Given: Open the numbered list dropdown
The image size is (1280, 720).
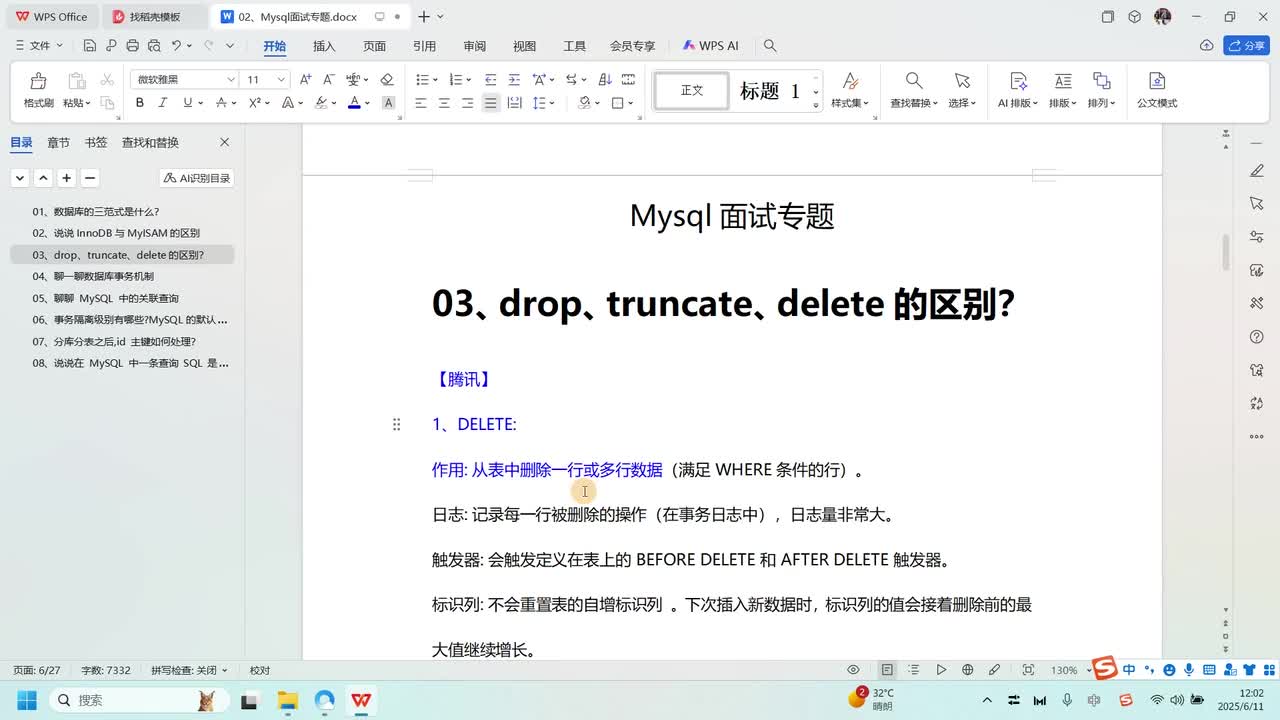Looking at the screenshot, I should coord(468,80).
